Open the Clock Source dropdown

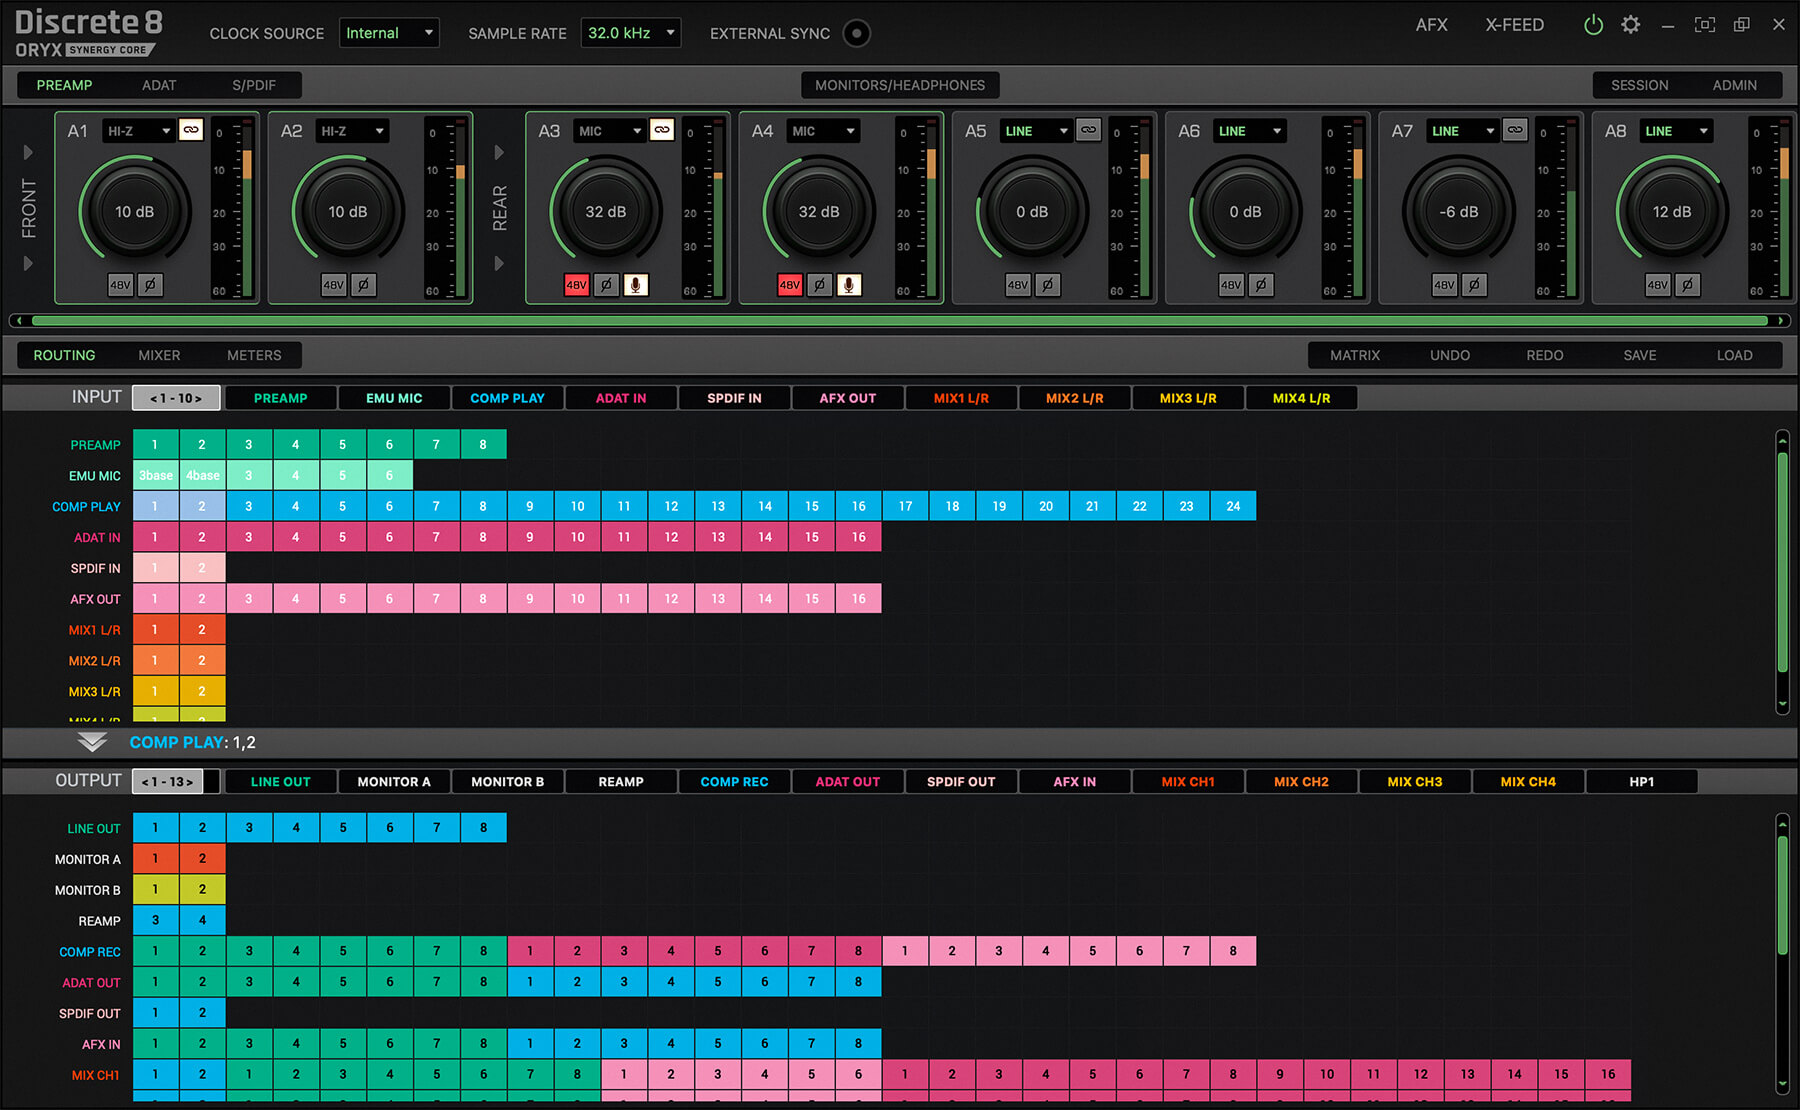pos(389,33)
